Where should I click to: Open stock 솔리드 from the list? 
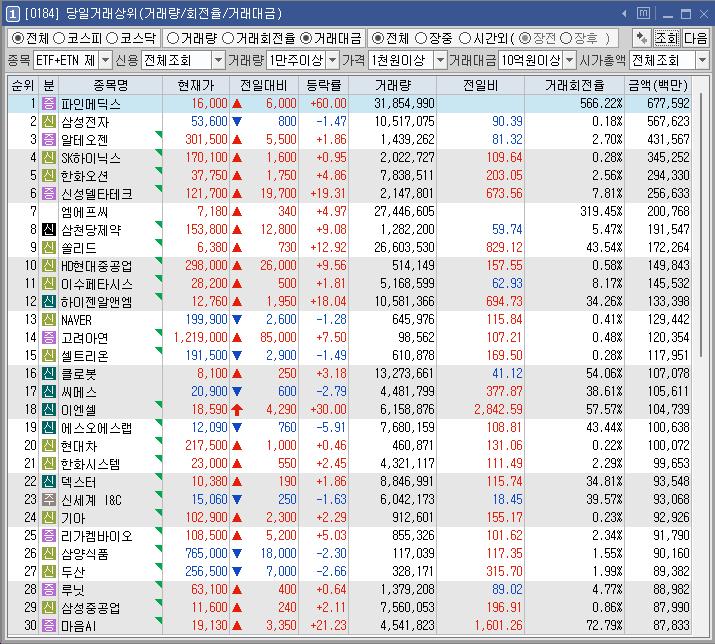79,248
